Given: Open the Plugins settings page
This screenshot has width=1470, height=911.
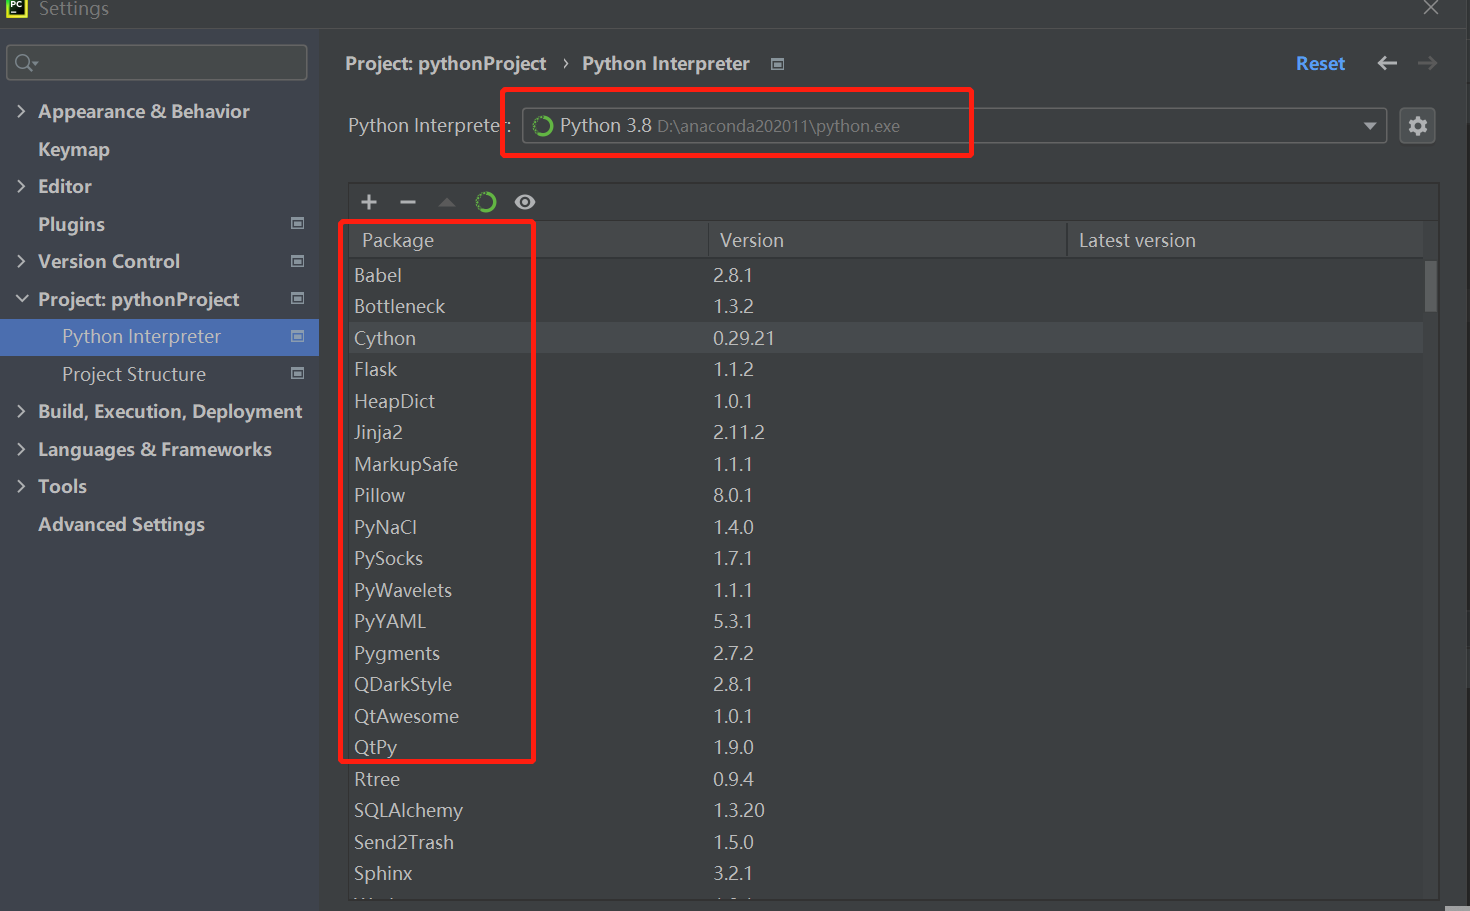Looking at the screenshot, I should (x=71, y=224).
